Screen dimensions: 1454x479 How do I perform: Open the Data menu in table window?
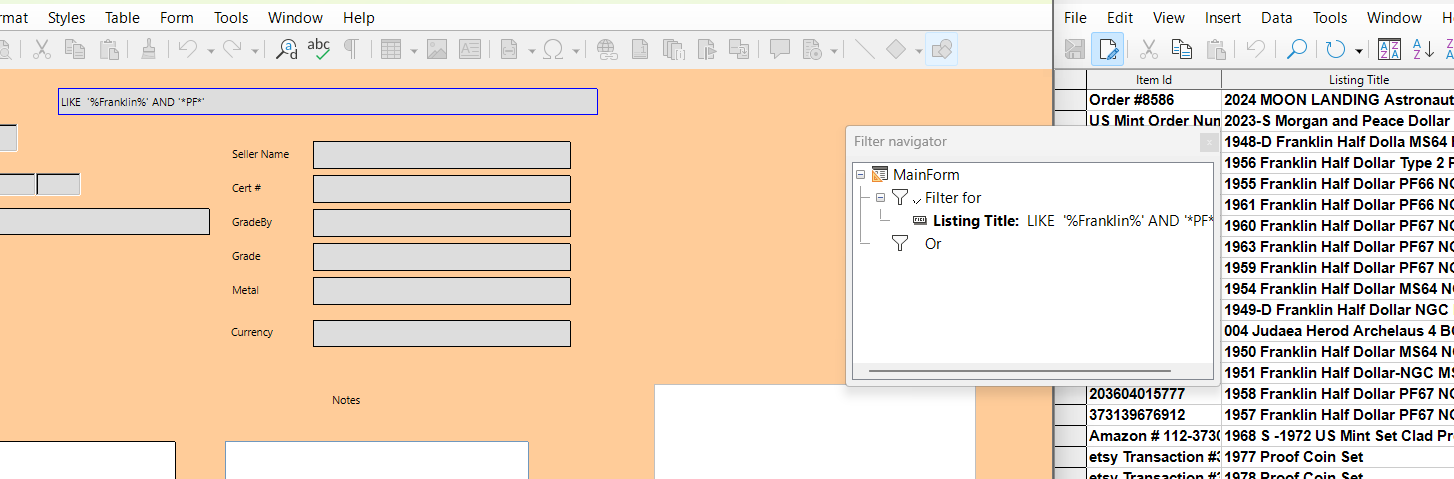1276,18
